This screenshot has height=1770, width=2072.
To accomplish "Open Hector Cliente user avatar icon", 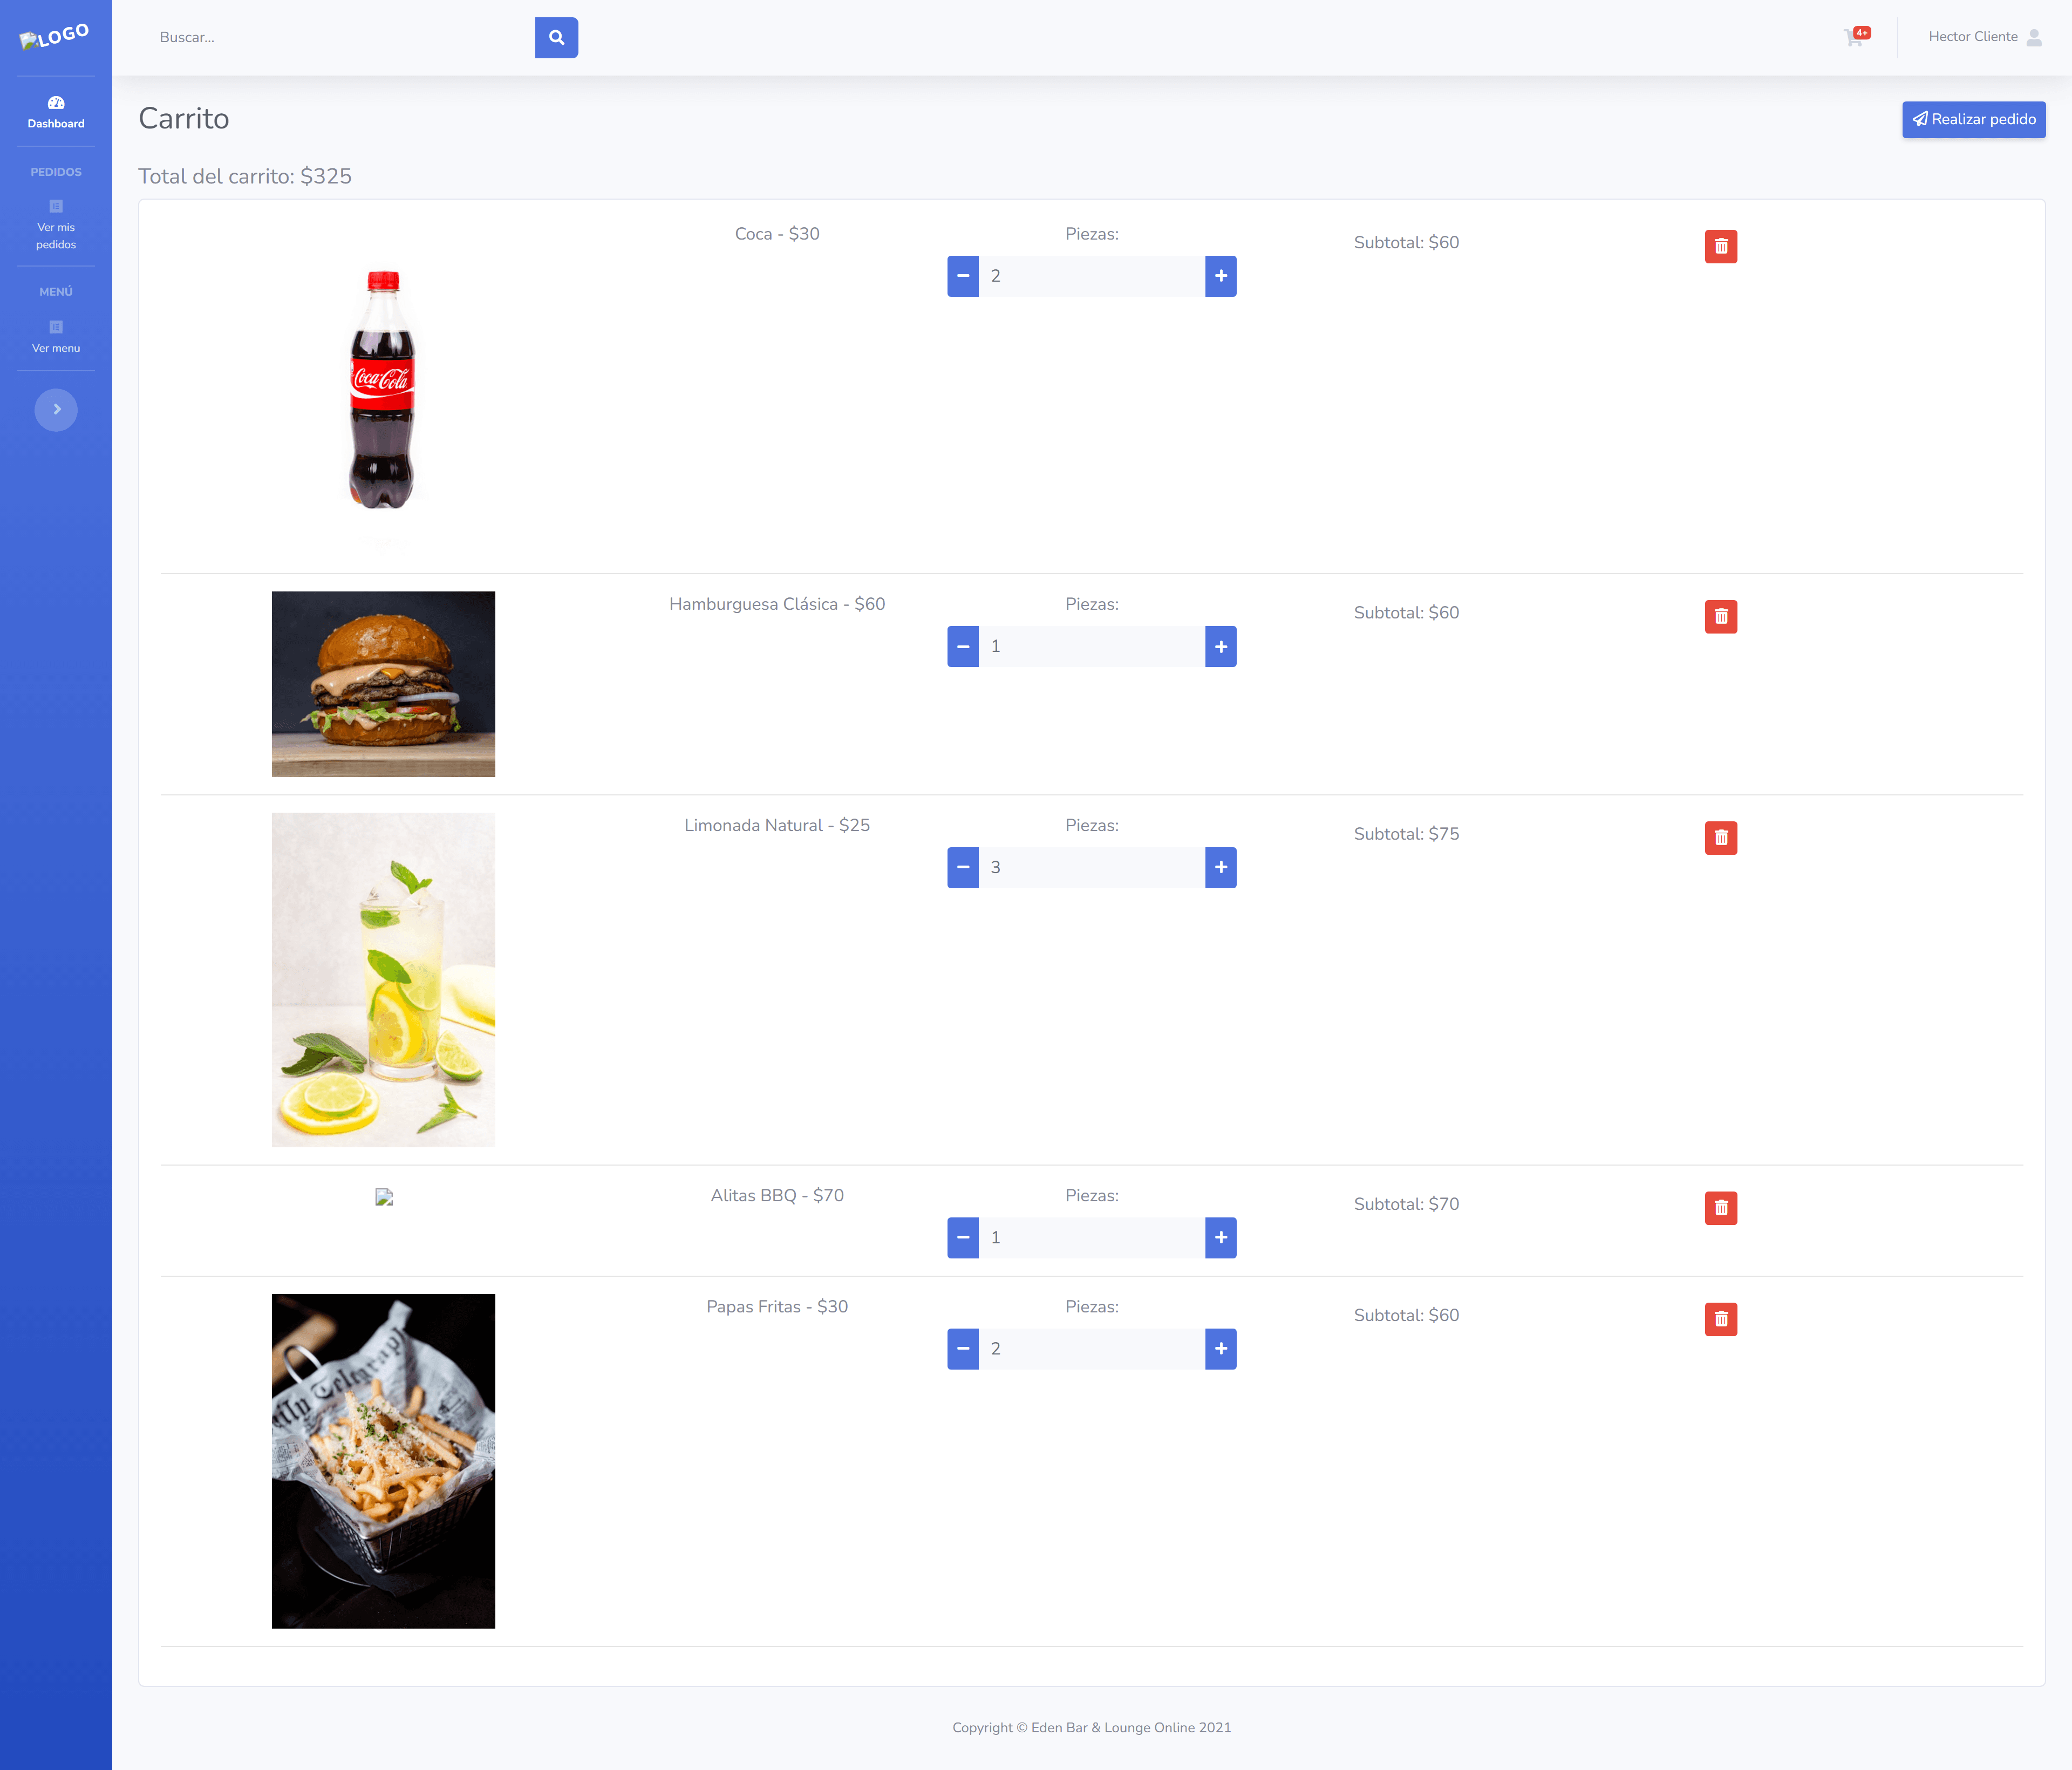I will pos(2034,37).
